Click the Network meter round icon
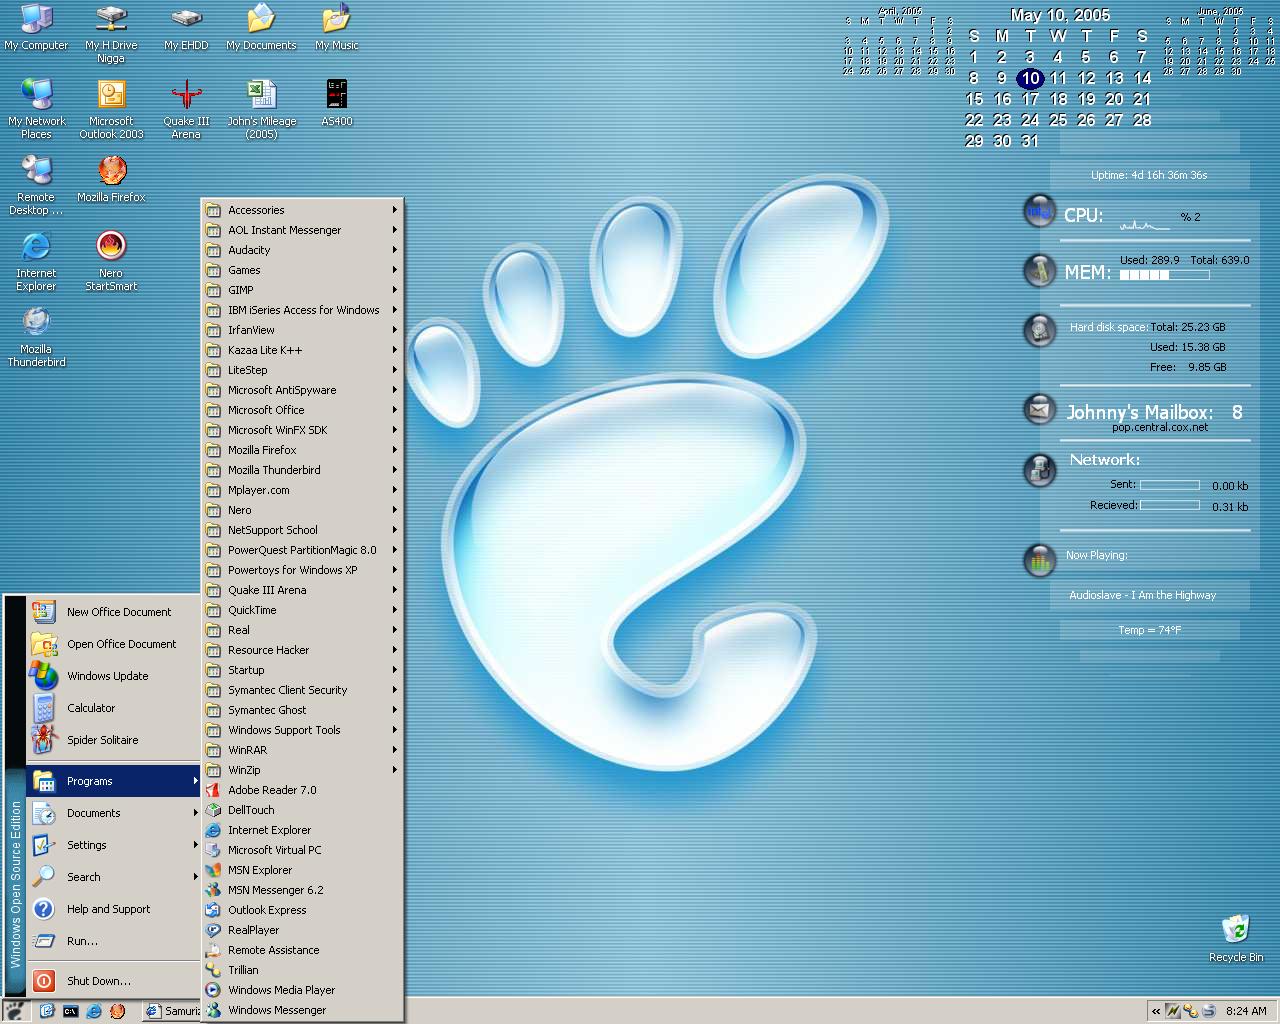Image resolution: width=1280 pixels, height=1024 pixels. (1040, 470)
